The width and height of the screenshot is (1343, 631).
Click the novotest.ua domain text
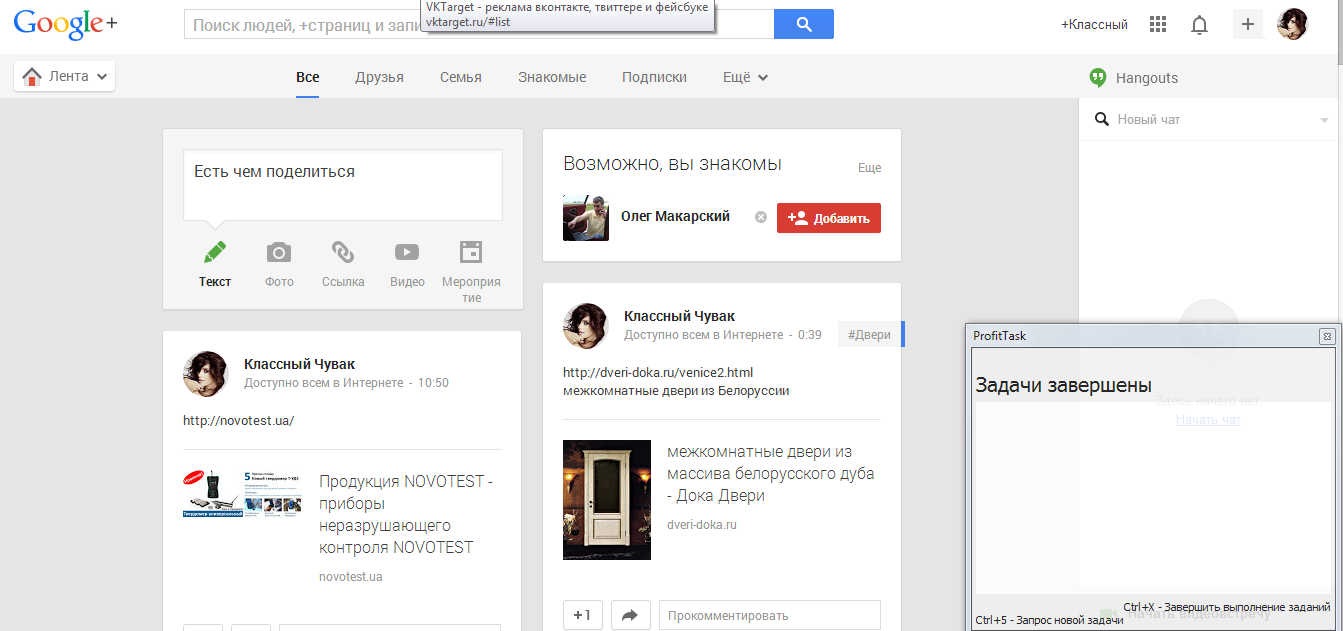[351, 577]
